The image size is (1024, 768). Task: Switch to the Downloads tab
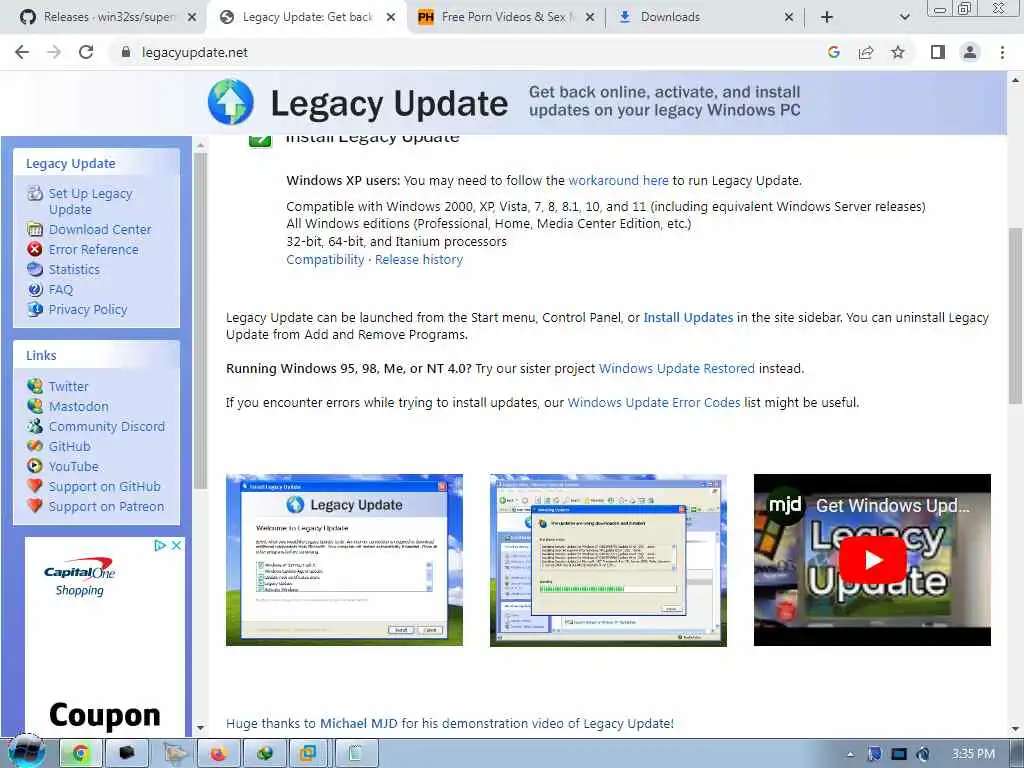tap(705, 17)
